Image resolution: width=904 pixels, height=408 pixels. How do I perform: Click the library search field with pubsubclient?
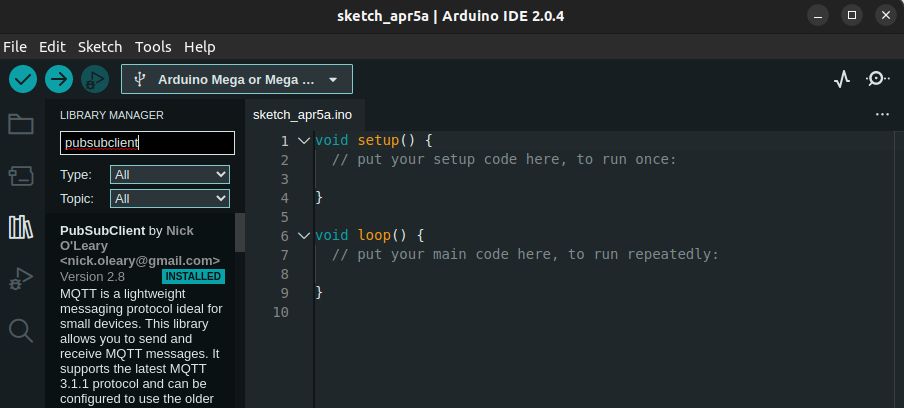[147, 143]
